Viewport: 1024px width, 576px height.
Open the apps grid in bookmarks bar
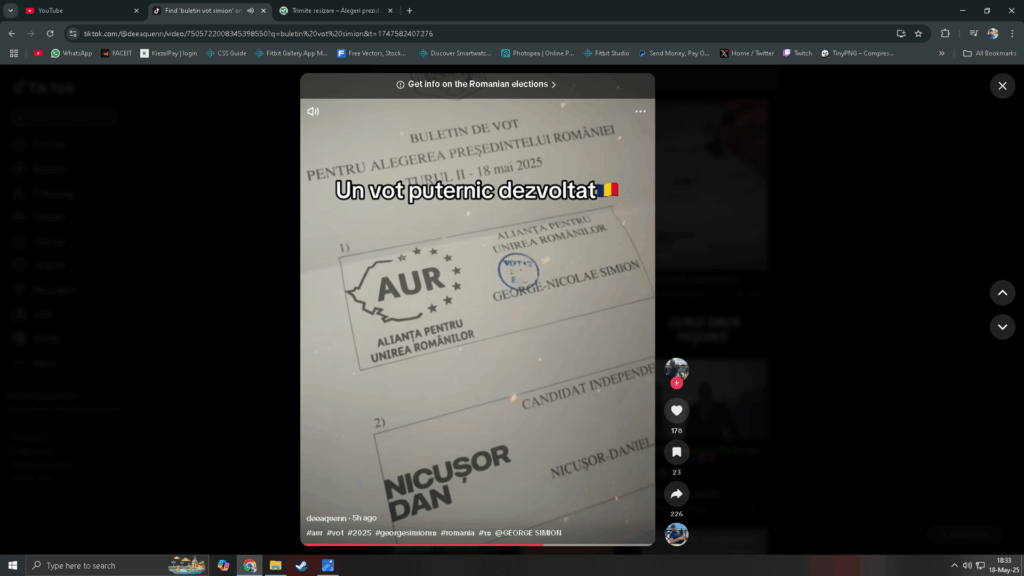pyautogui.click(x=14, y=54)
